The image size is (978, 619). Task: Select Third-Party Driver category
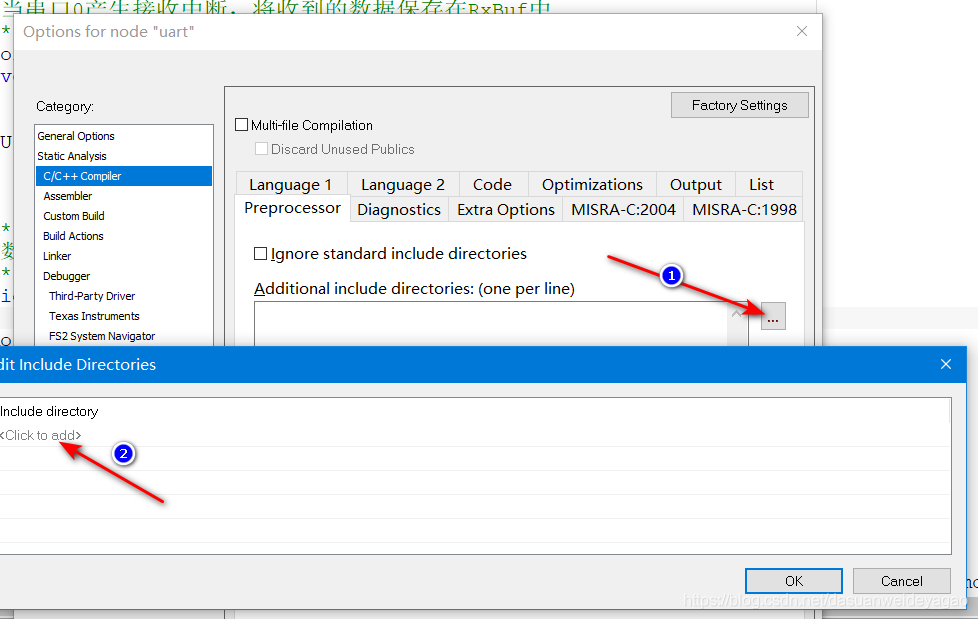pyautogui.click(x=123, y=296)
